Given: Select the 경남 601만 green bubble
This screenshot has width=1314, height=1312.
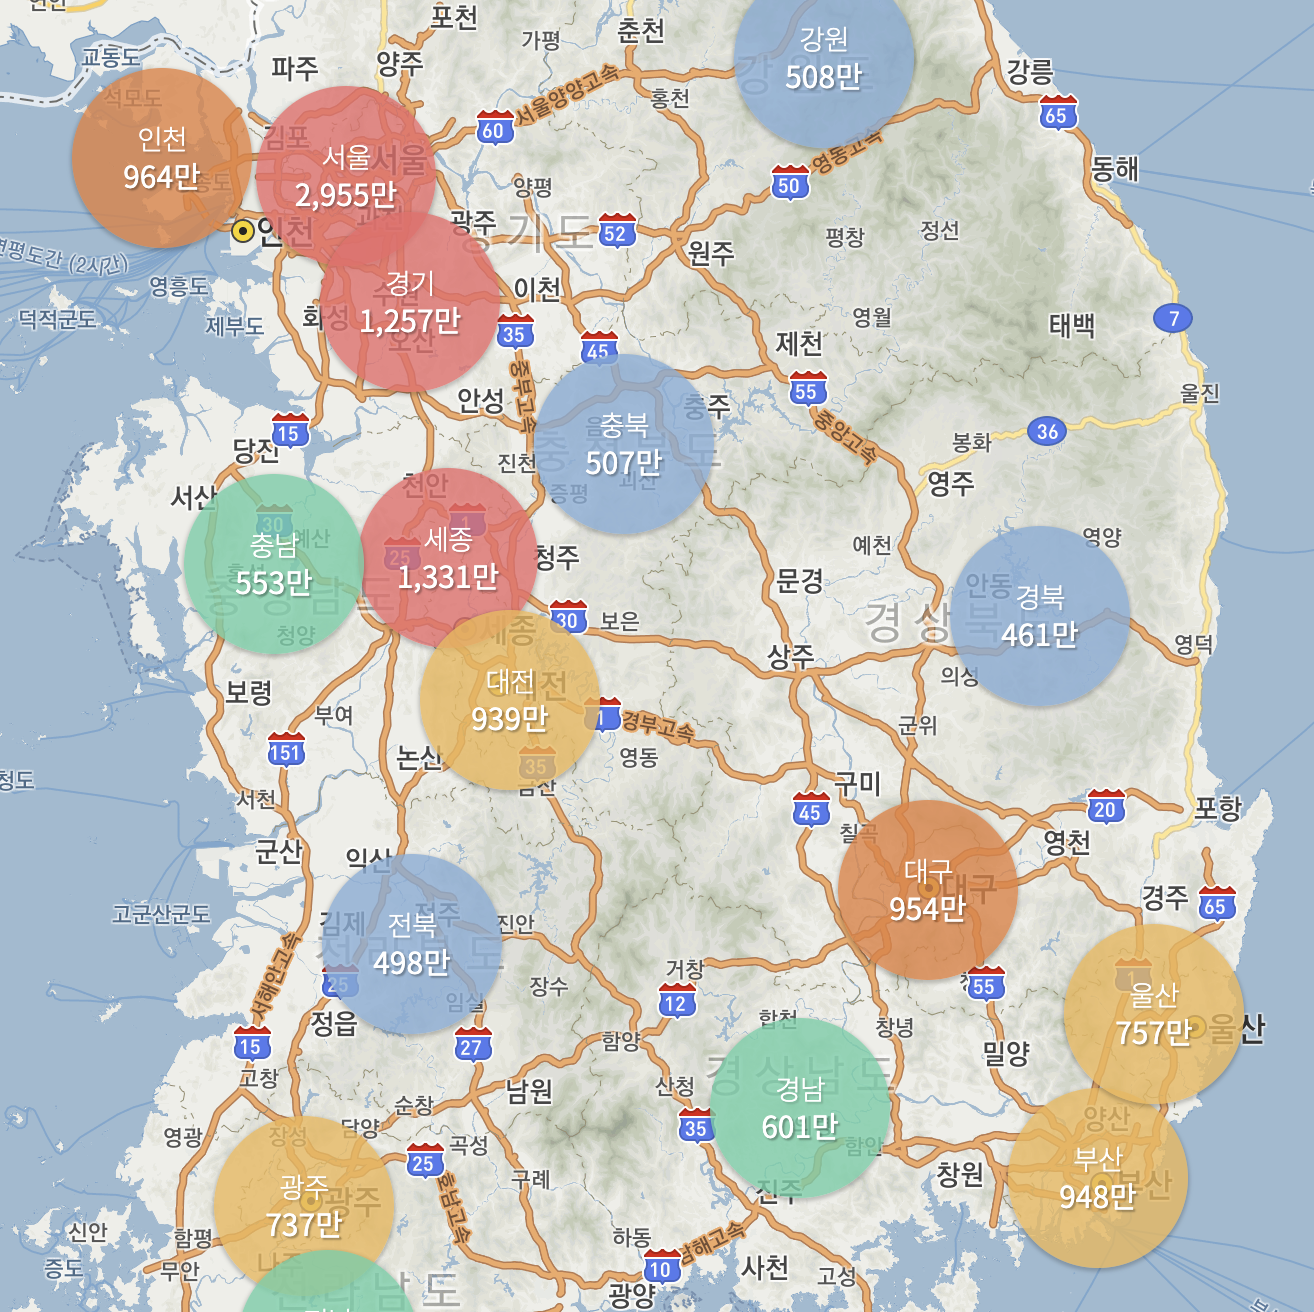Looking at the screenshot, I should (x=800, y=1108).
